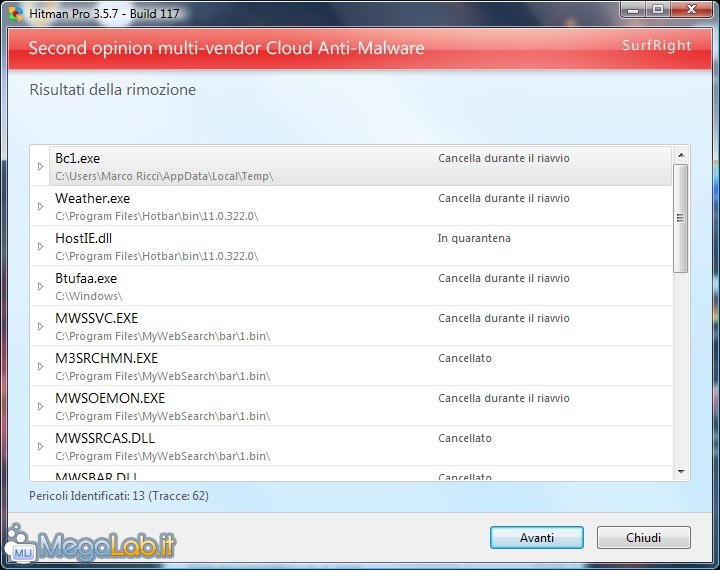This screenshot has width=720, height=570.
Task: Click the scrollbar up arrow
Action: click(x=681, y=155)
